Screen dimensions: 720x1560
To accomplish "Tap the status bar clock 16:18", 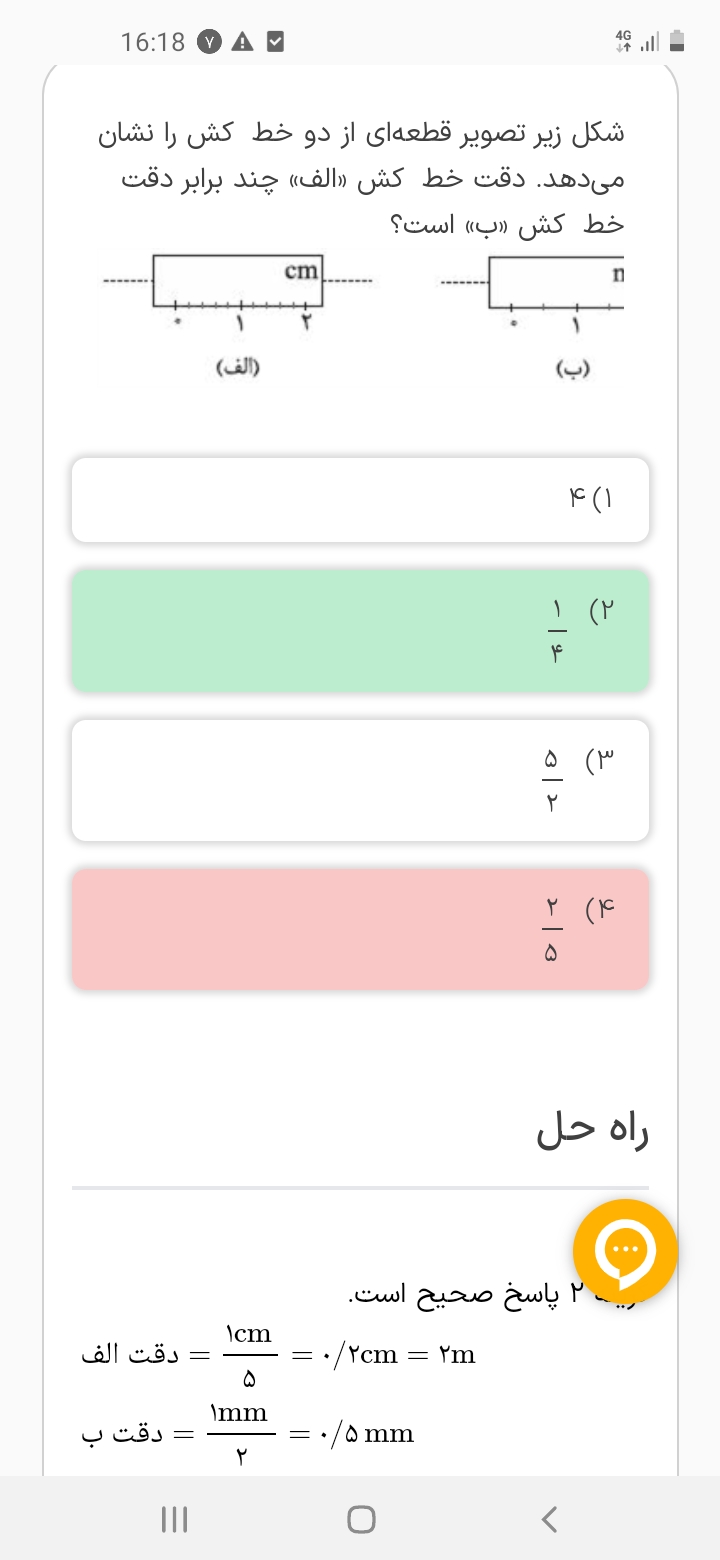I will pyautogui.click(x=153, y=42).
